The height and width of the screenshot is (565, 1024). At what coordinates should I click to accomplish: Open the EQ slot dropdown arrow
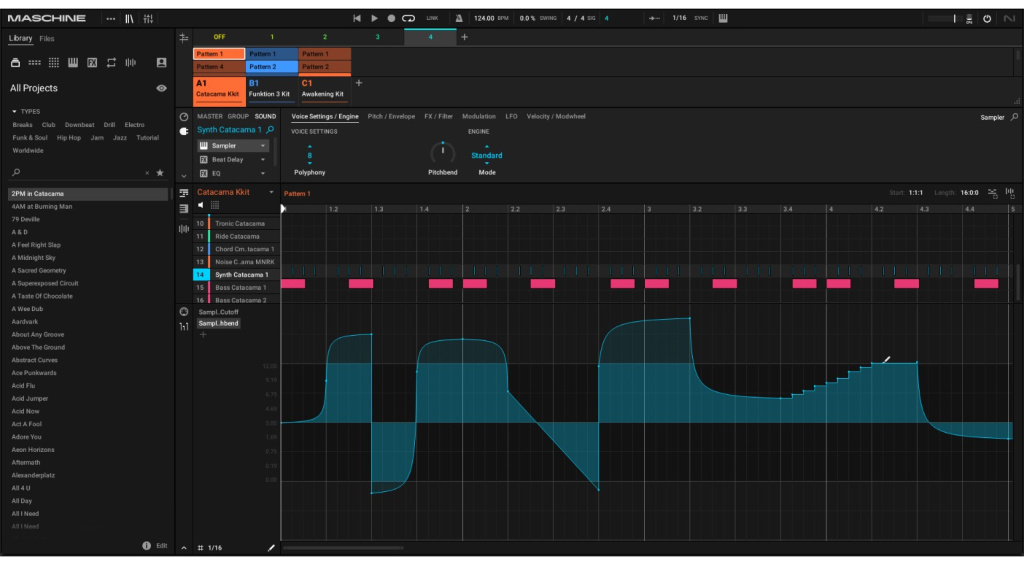point(263,174)
